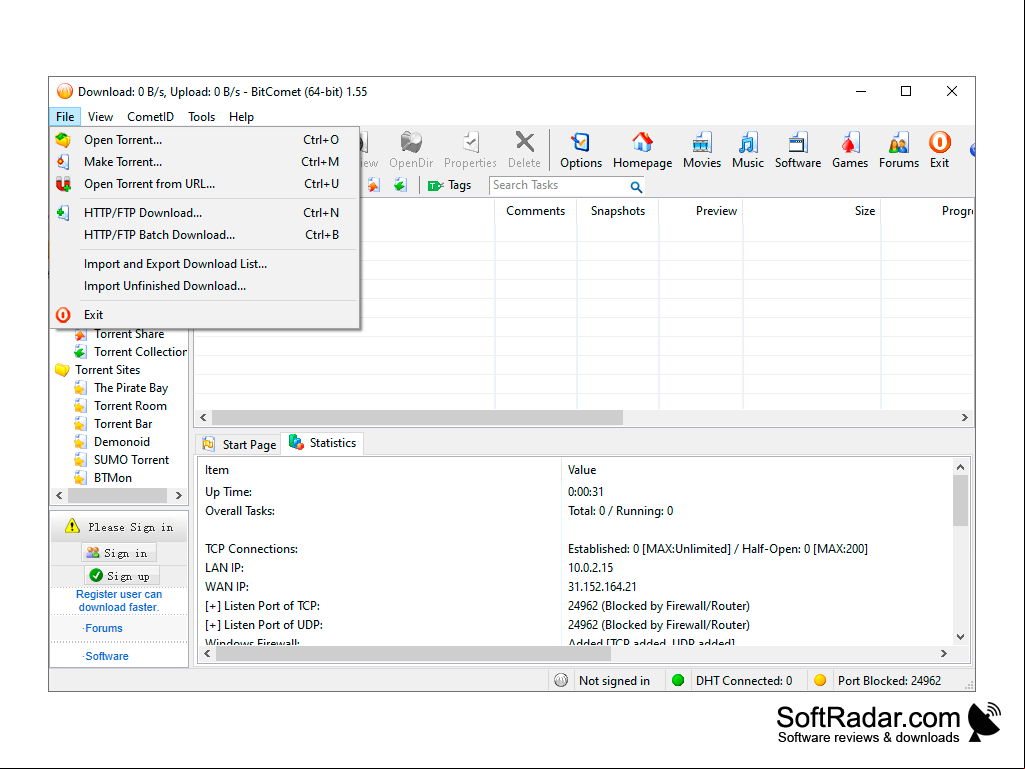Click the green torrent collection icon beside Tags
This screenshot has width=1025, height=769.
point(400,186)
